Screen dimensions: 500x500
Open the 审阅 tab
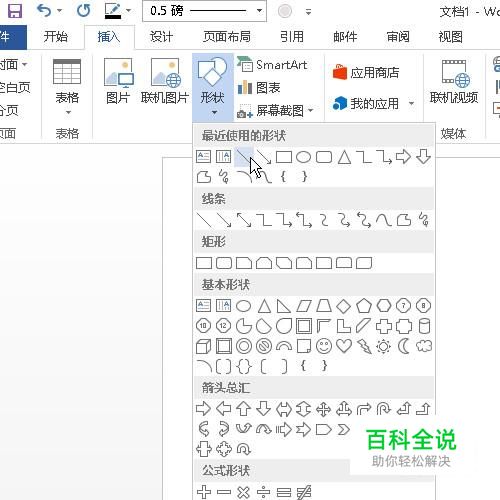(398, 37)
